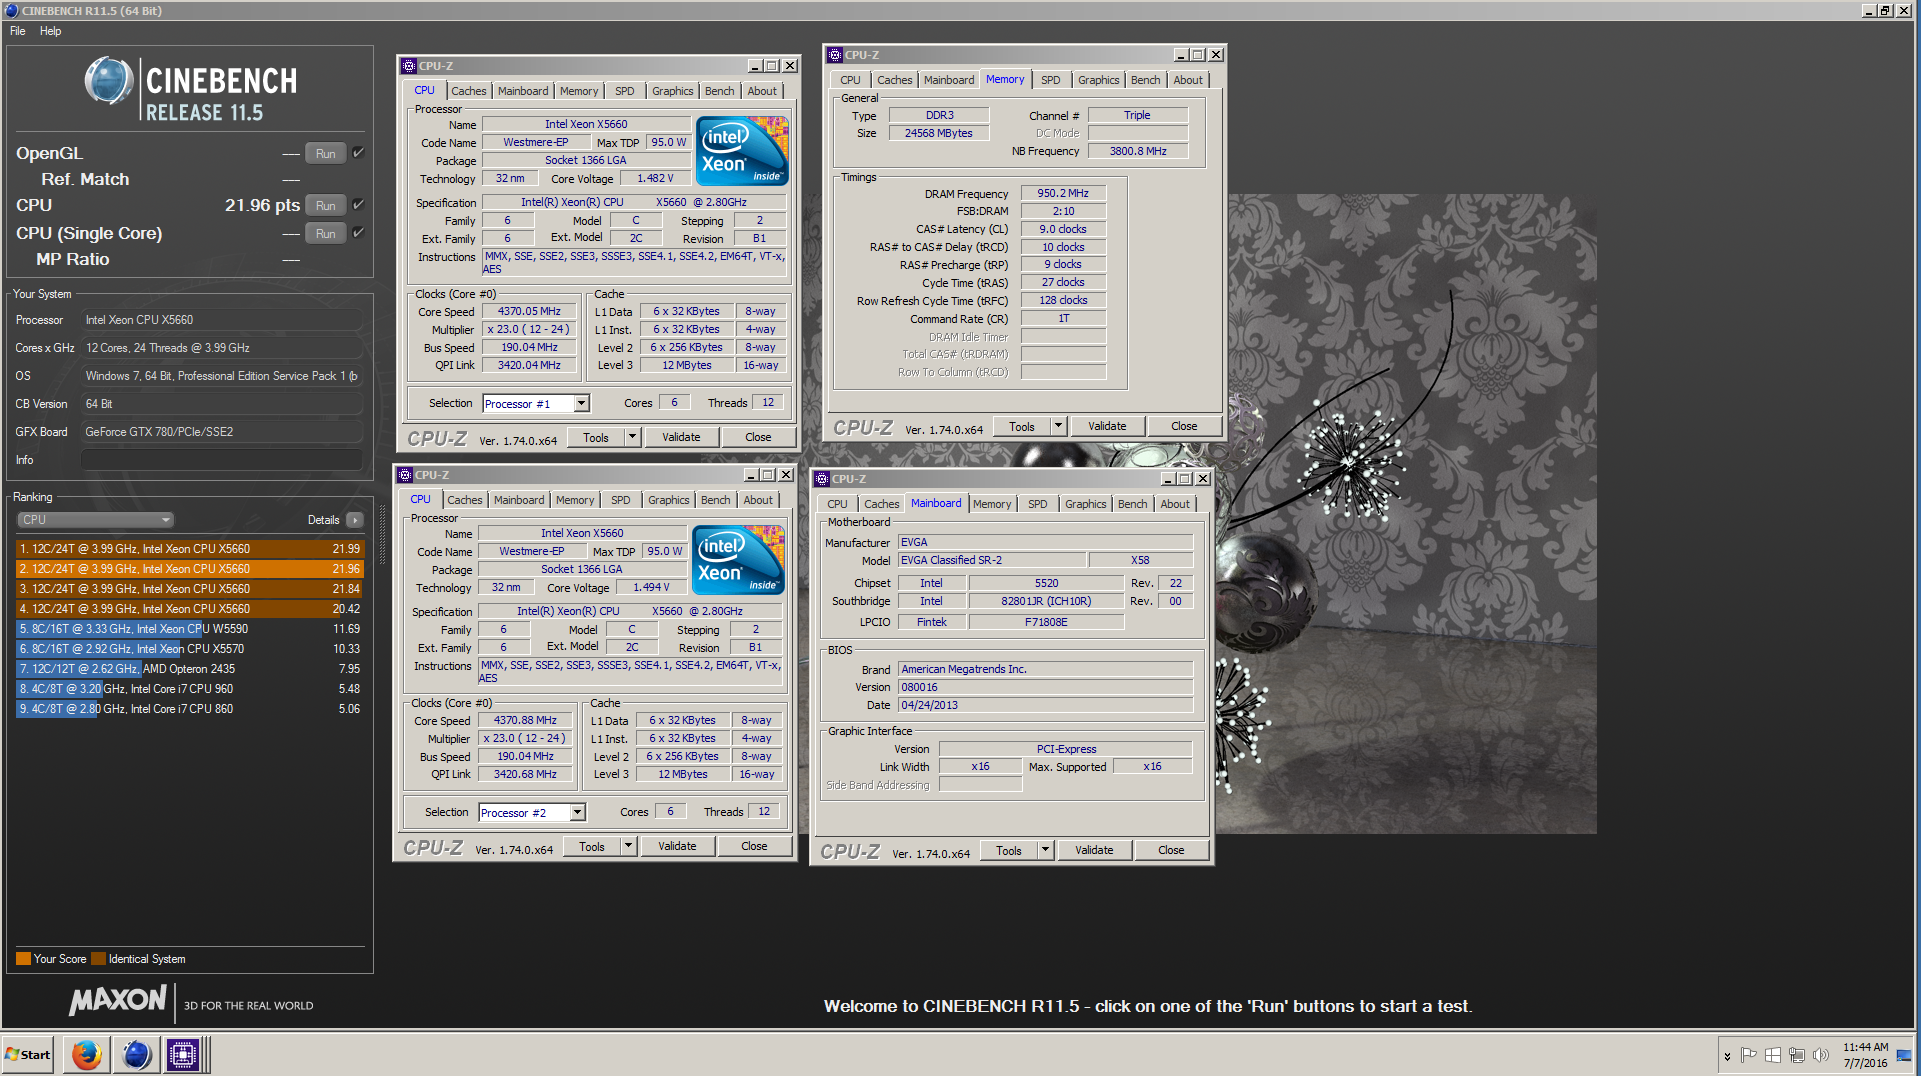Open the Processor #1 selection dropdown
Viewport: 1921px width, 1076px height.
point(581,404)
